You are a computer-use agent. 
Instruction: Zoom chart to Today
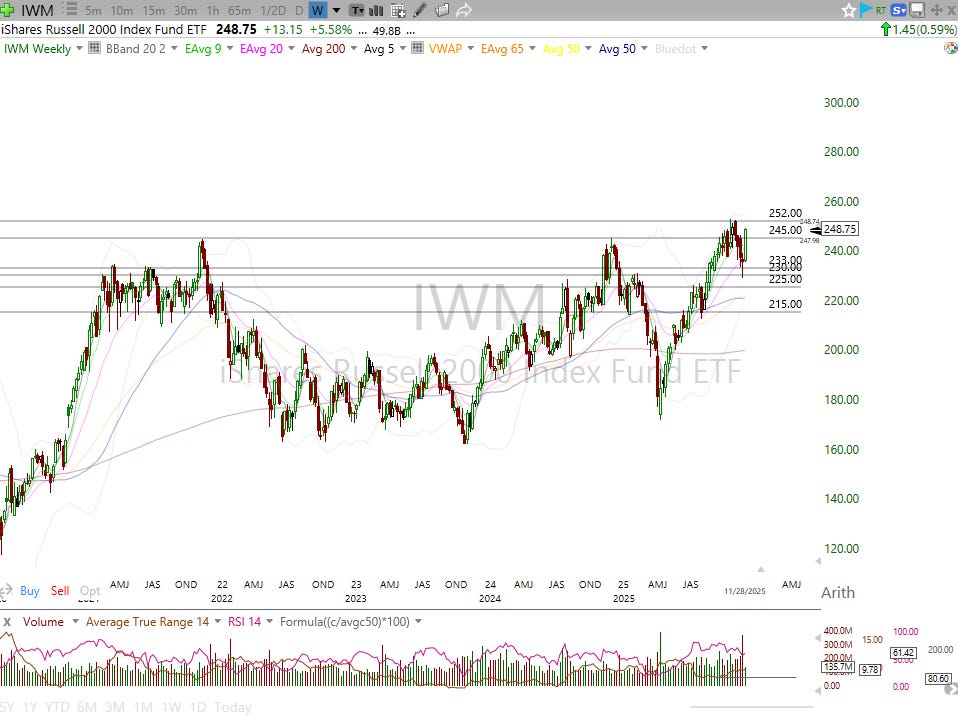tap(233, 707)
